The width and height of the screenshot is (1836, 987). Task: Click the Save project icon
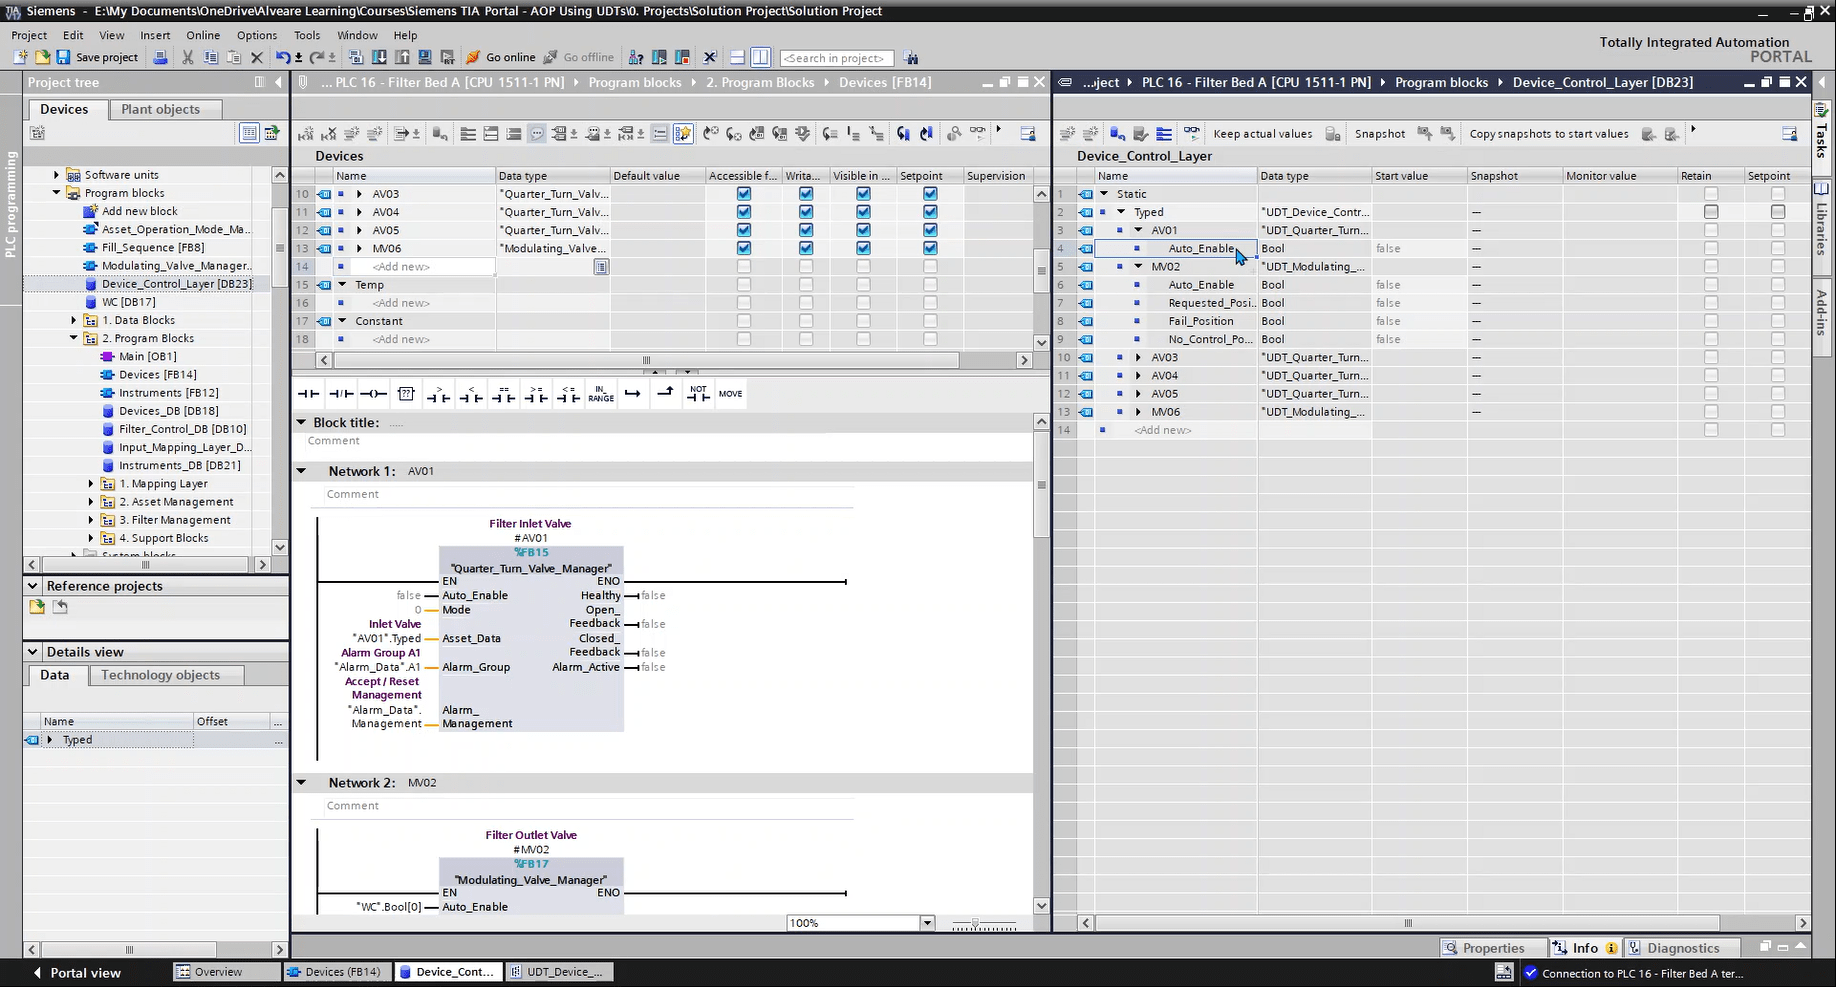(x=63, y=57)
